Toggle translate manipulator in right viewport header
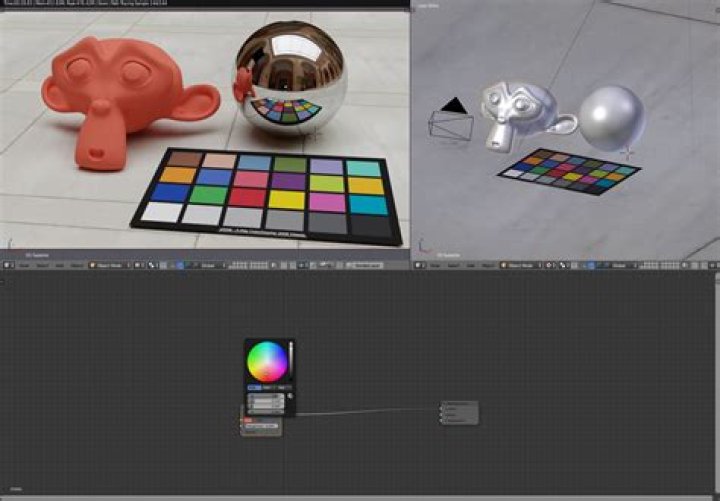 click(590, 265)
